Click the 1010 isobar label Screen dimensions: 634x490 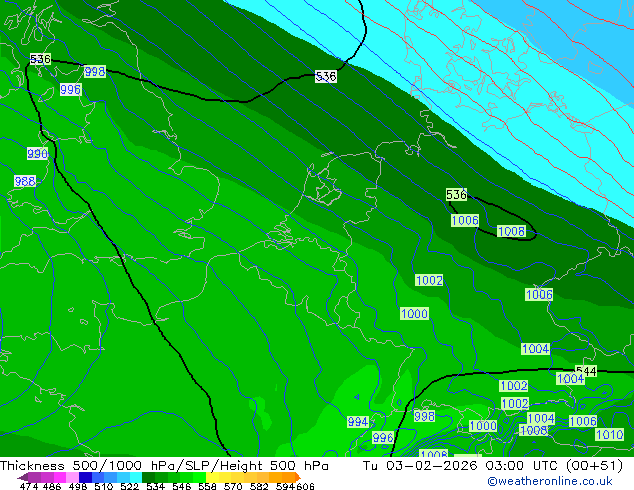pyautogui.click(x=609, y=435)
